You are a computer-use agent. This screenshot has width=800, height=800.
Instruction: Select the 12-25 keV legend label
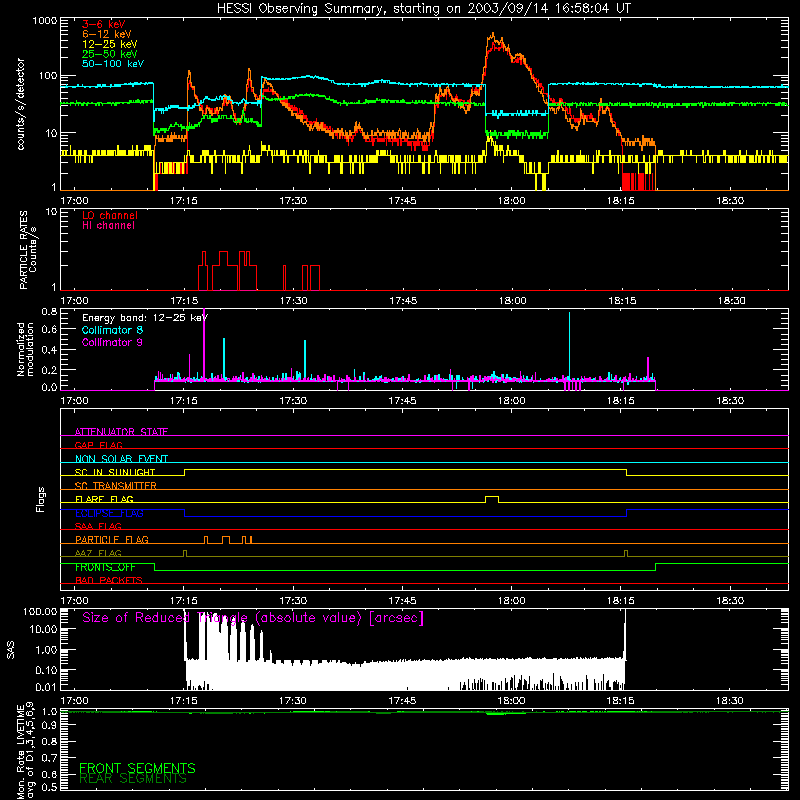tap(109, 44)
